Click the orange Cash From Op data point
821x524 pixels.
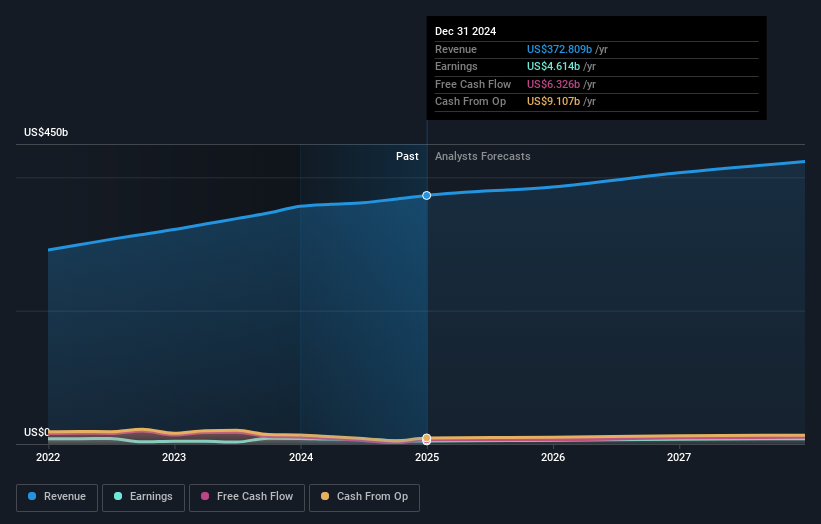tap(427, 438)
